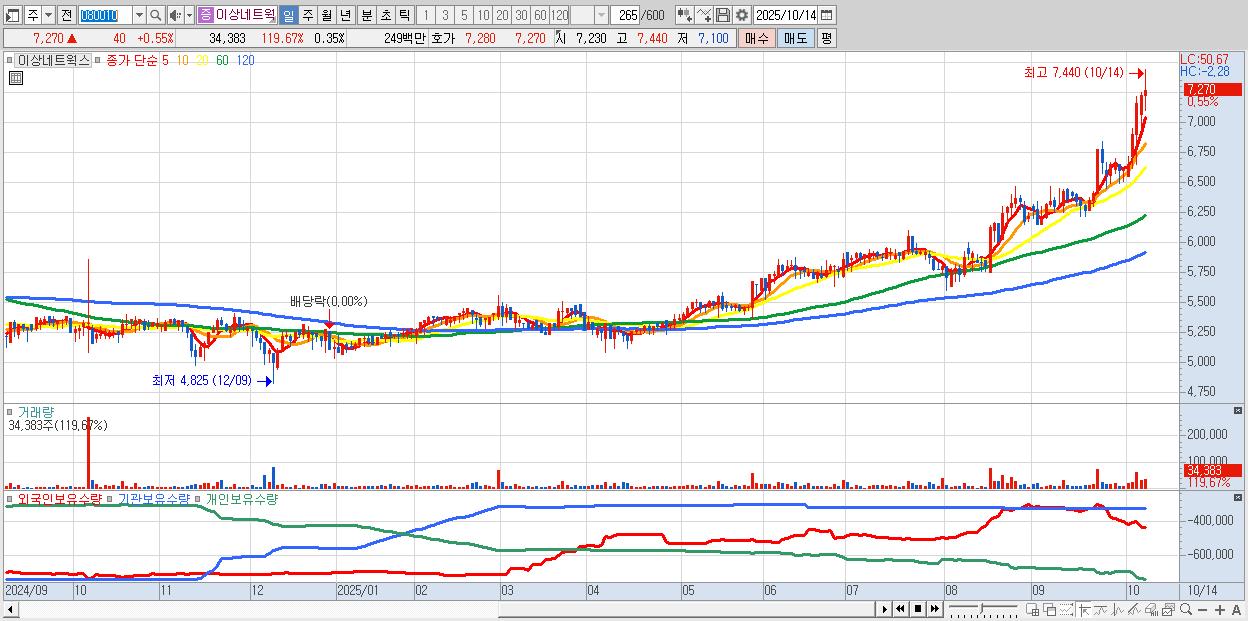Zoom out chart with minus icon

(1202, 609)
